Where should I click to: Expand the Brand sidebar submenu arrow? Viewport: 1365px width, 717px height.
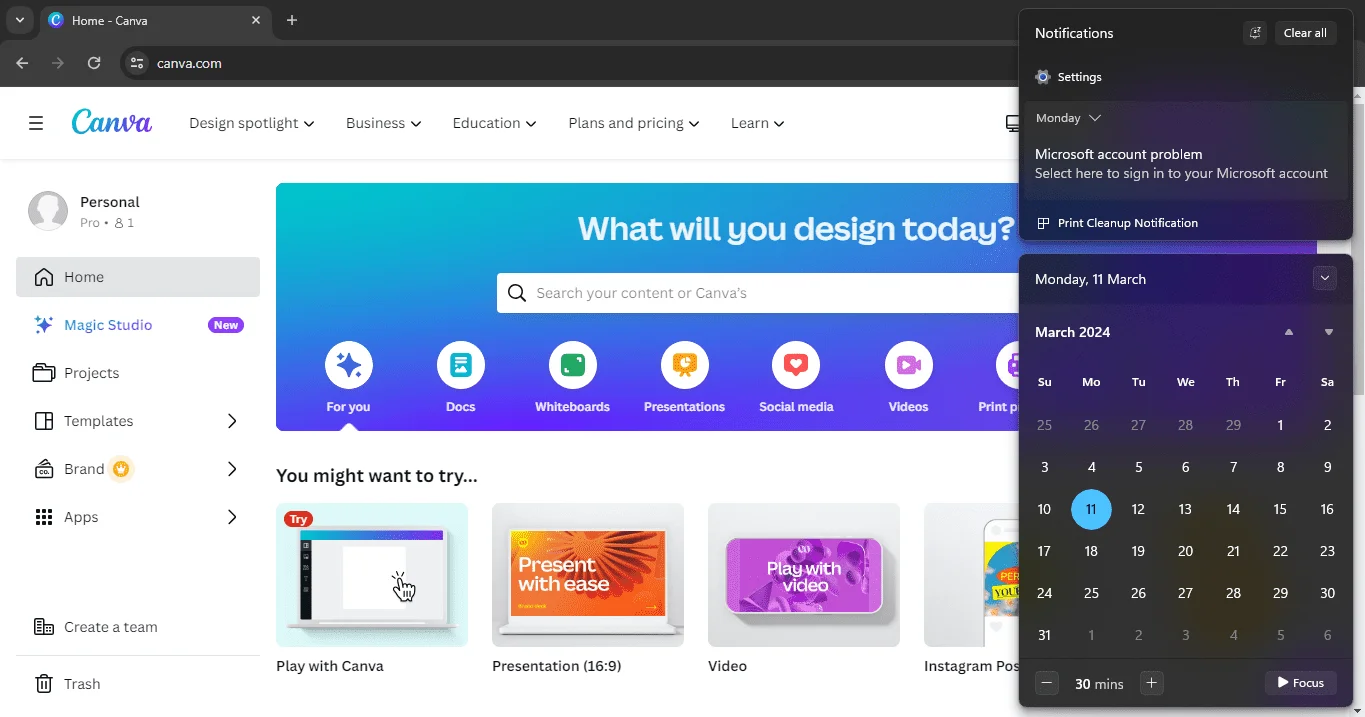coord(232,469)
